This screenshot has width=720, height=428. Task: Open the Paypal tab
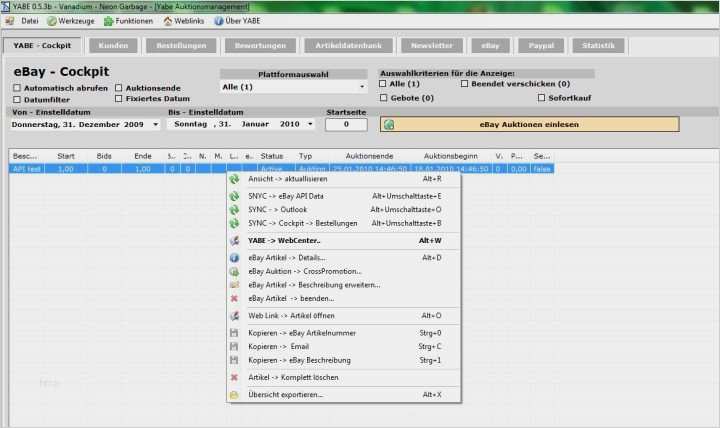[x=541, y=45]
